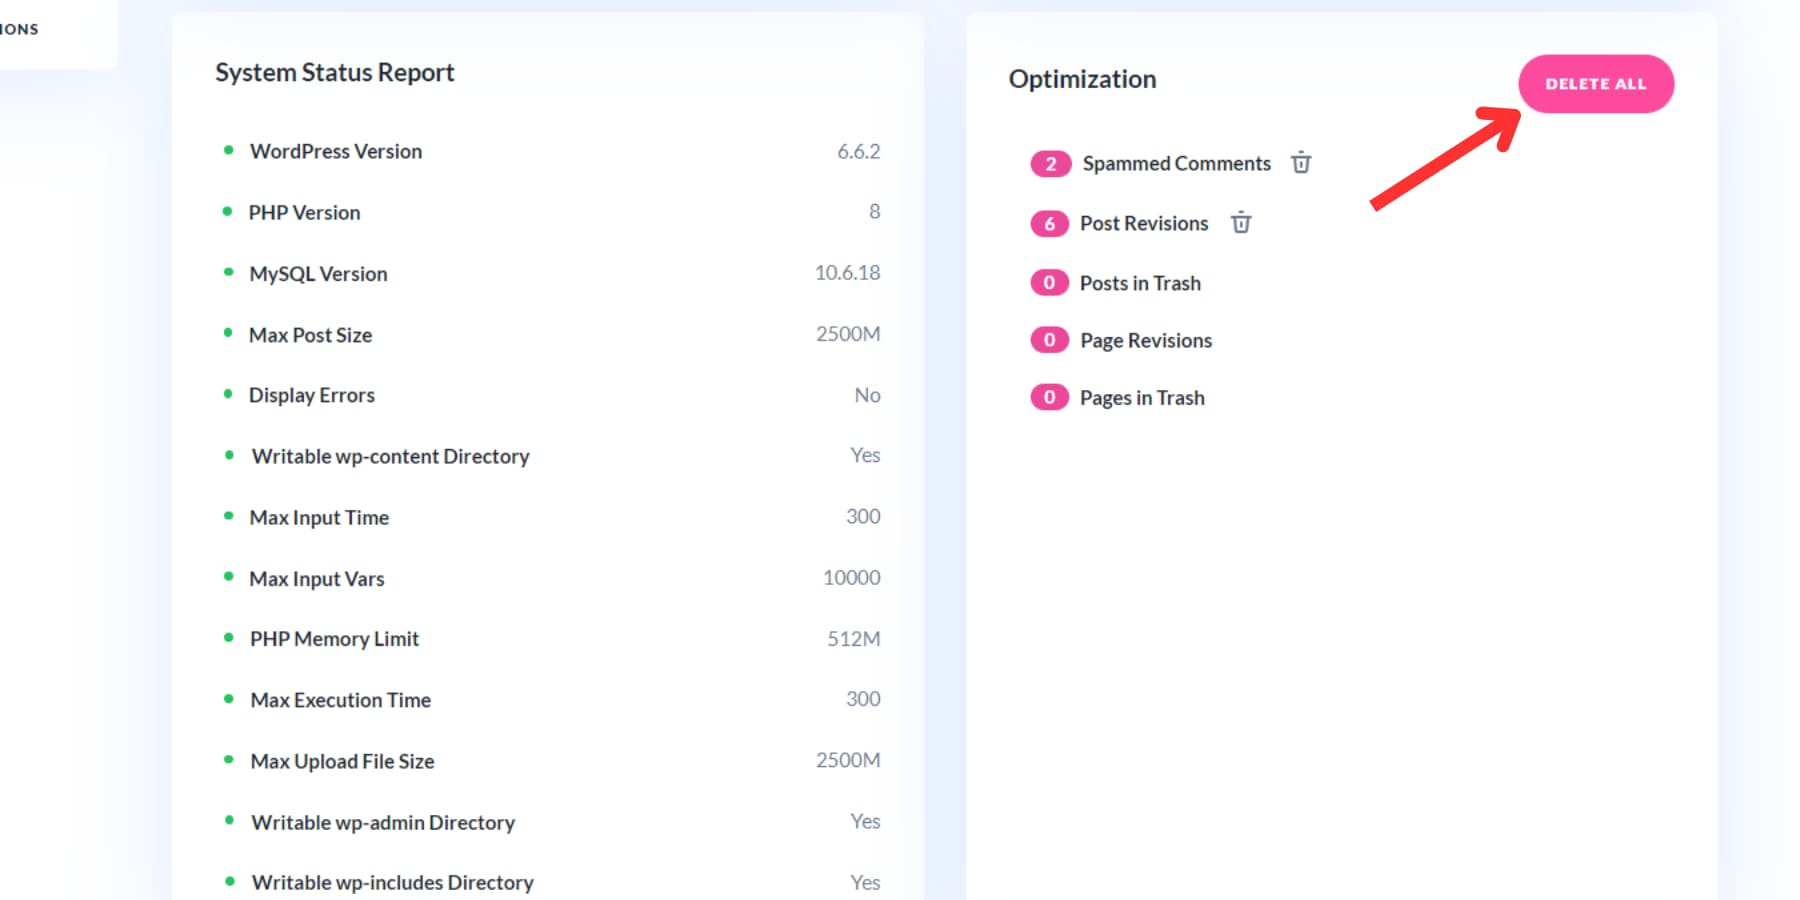Click the trash icon beside Post Revisions
This screenshot has width=1800, height=900.
pos(1240,223)
